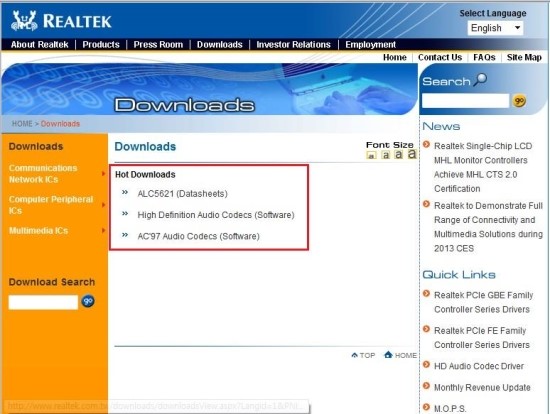The width and height of the screenshot is (550, 414).
Task: Open the Press Room menu
Action: pos(158,45)
